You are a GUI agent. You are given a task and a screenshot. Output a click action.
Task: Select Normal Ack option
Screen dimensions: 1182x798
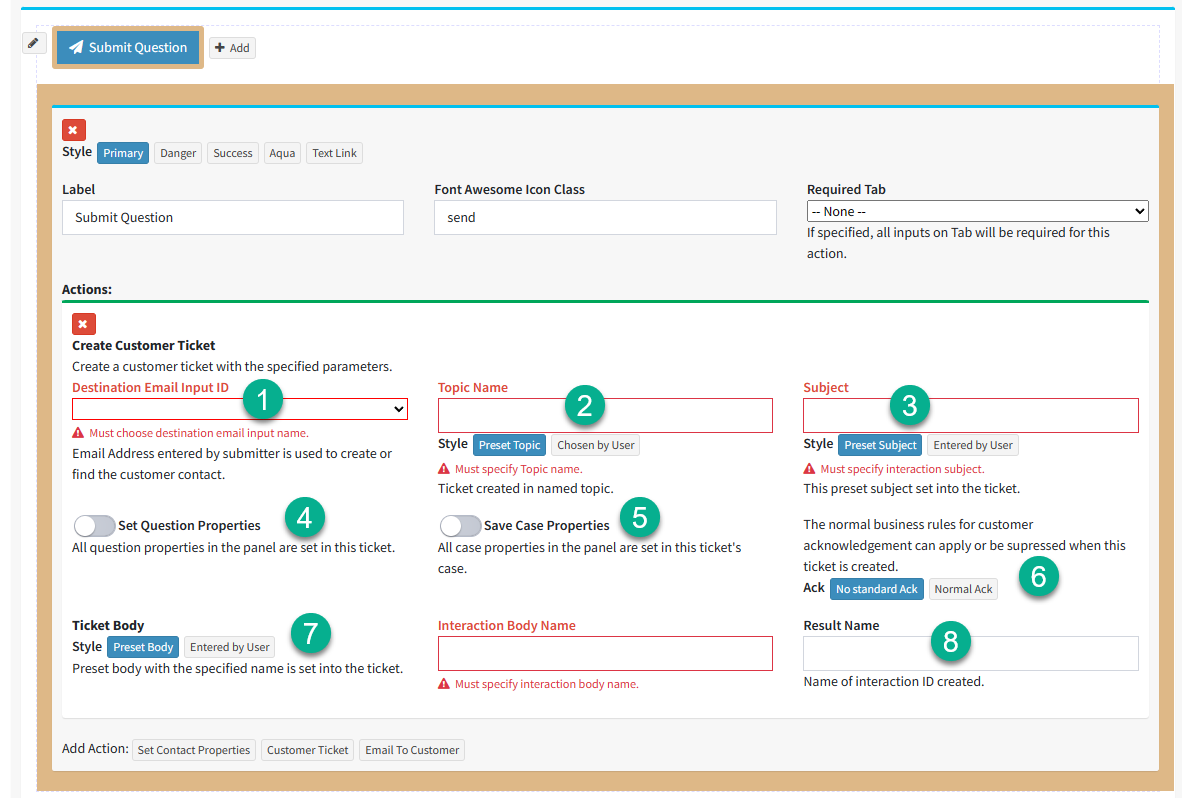[x=963, y=589]
